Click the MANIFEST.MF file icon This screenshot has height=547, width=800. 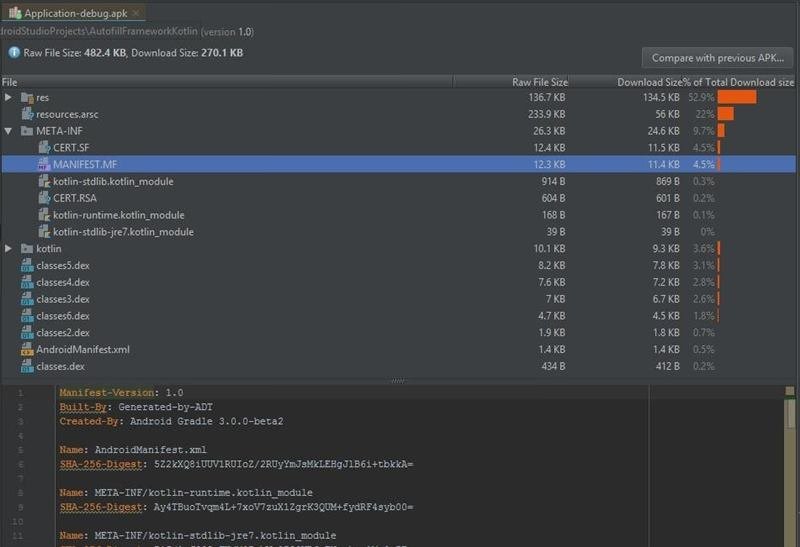44,165
